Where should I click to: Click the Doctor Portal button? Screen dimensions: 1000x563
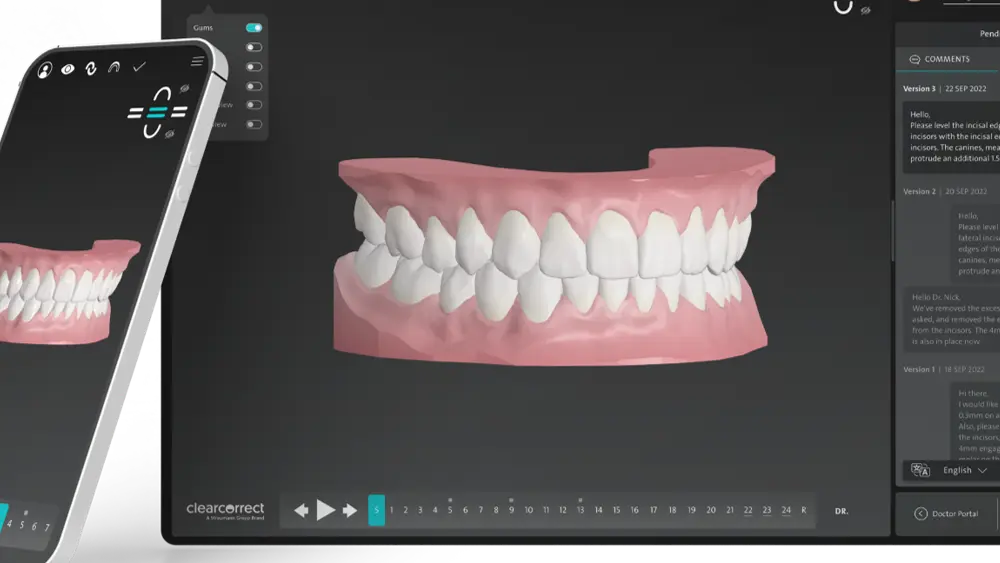coord(947,514)
